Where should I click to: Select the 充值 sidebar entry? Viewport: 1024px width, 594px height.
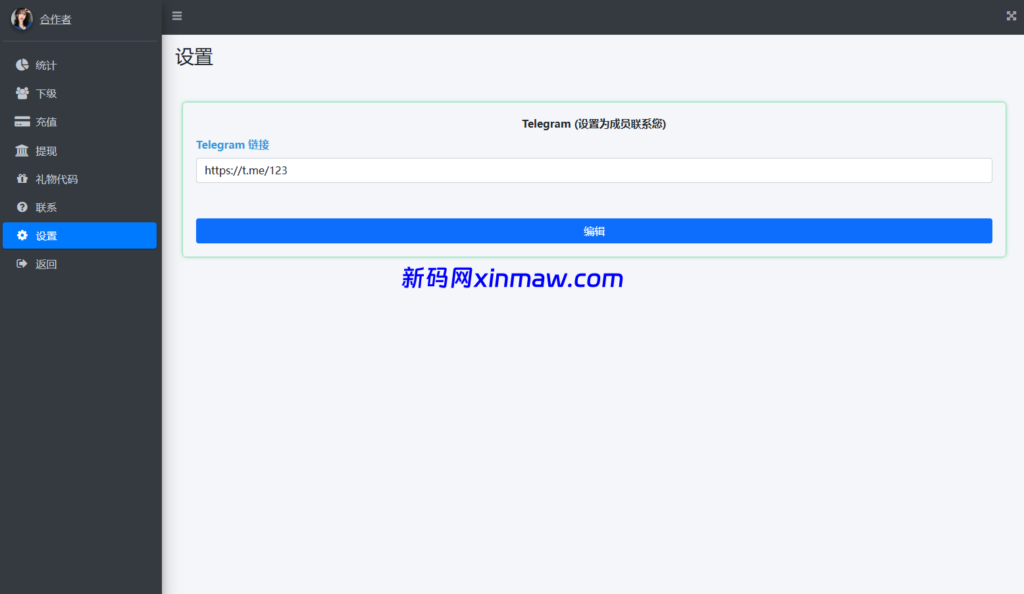pos(46,122)
